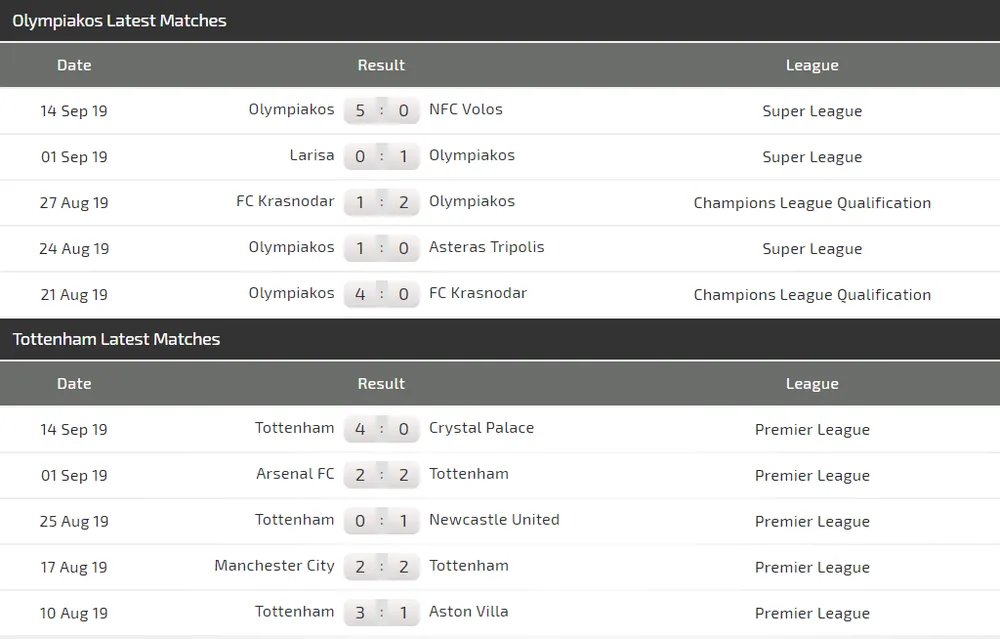1000x639 pixels.
Task: Click the Olympiakos Latest Matches heading
Action: (119, 20)
